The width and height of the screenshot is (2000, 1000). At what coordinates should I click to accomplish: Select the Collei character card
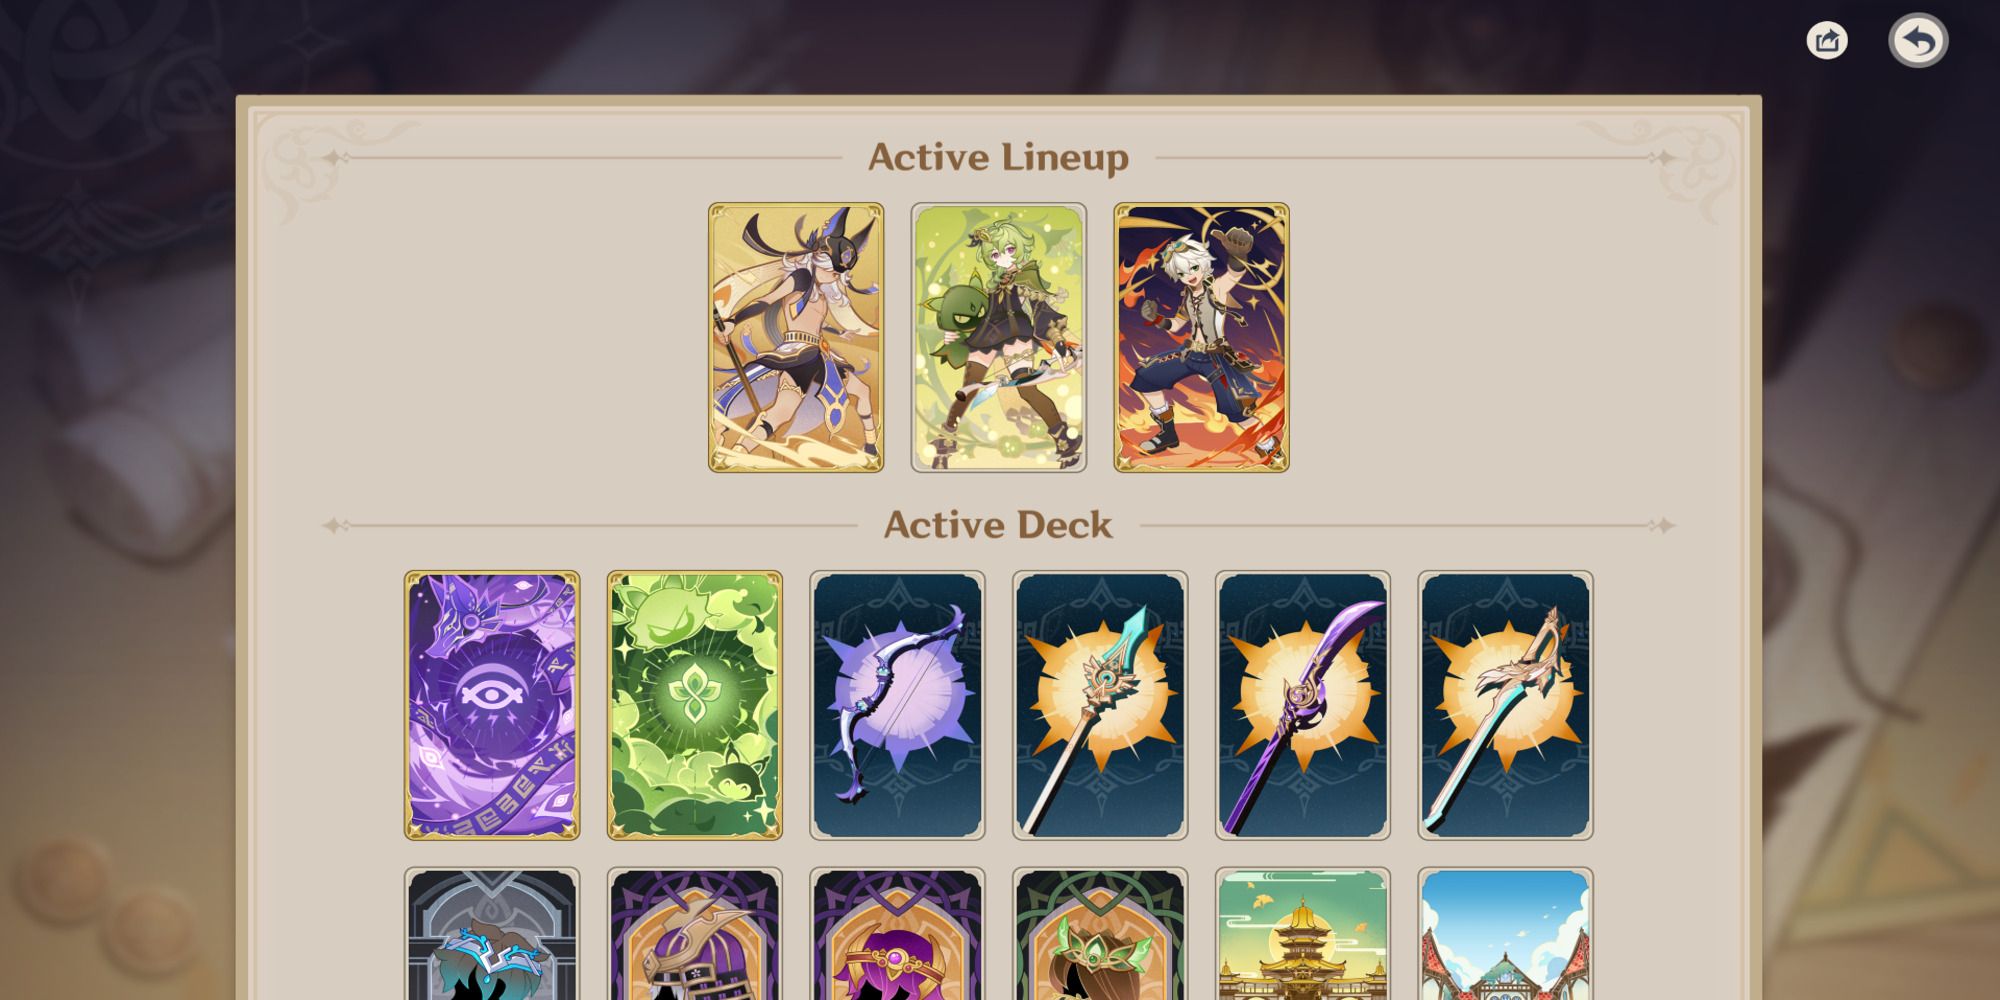coord(999,338)
